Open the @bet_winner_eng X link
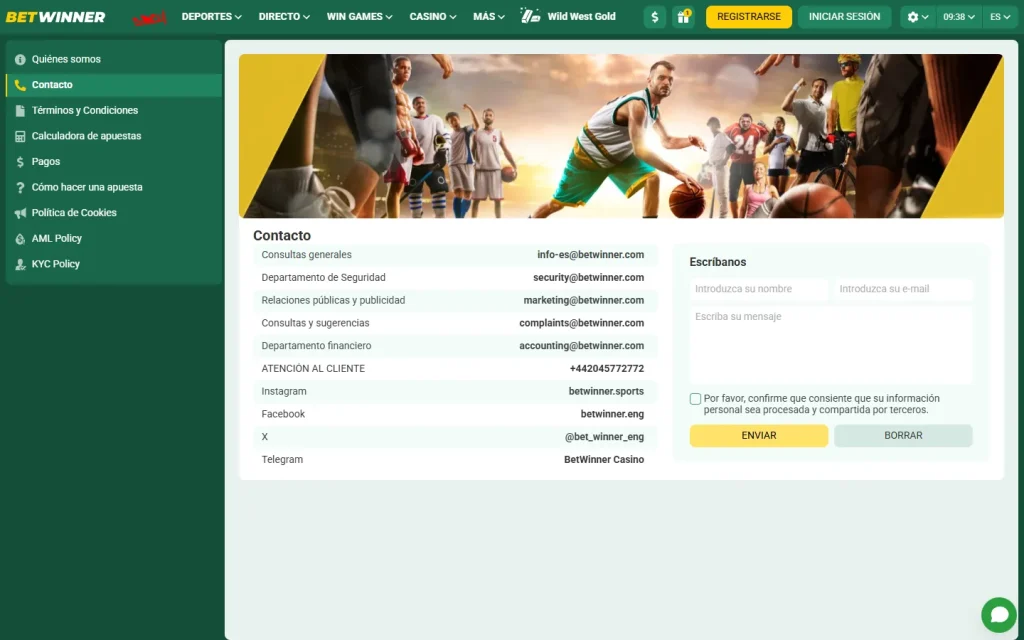The image size is (1024, 640). click(604, 437)
